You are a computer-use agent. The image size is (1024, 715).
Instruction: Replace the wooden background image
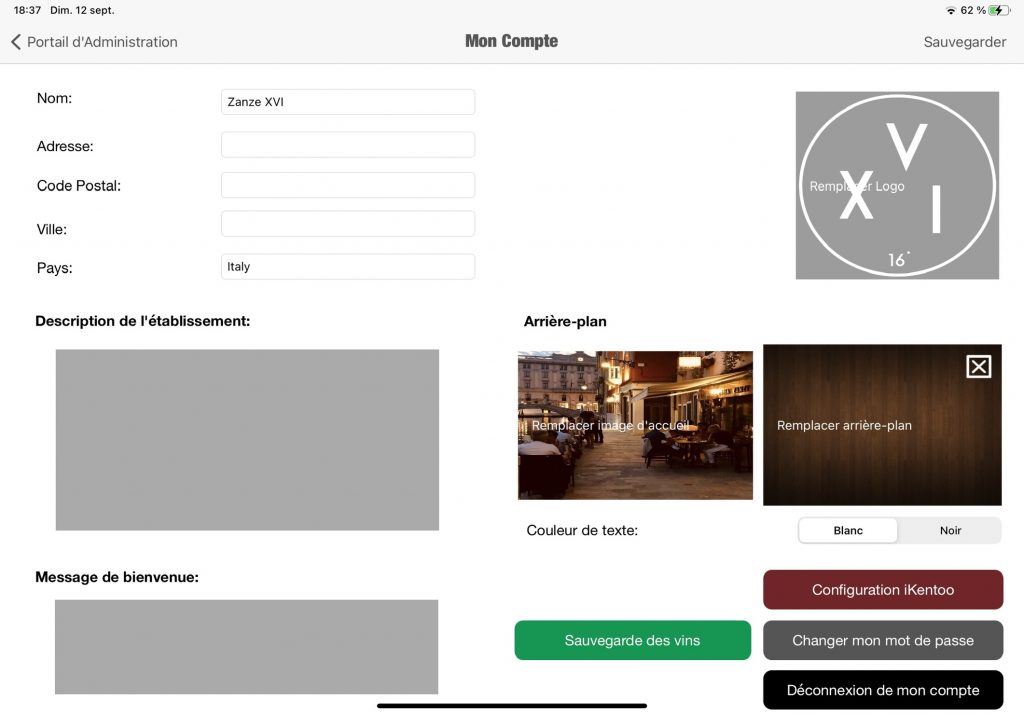coord(882,425)
